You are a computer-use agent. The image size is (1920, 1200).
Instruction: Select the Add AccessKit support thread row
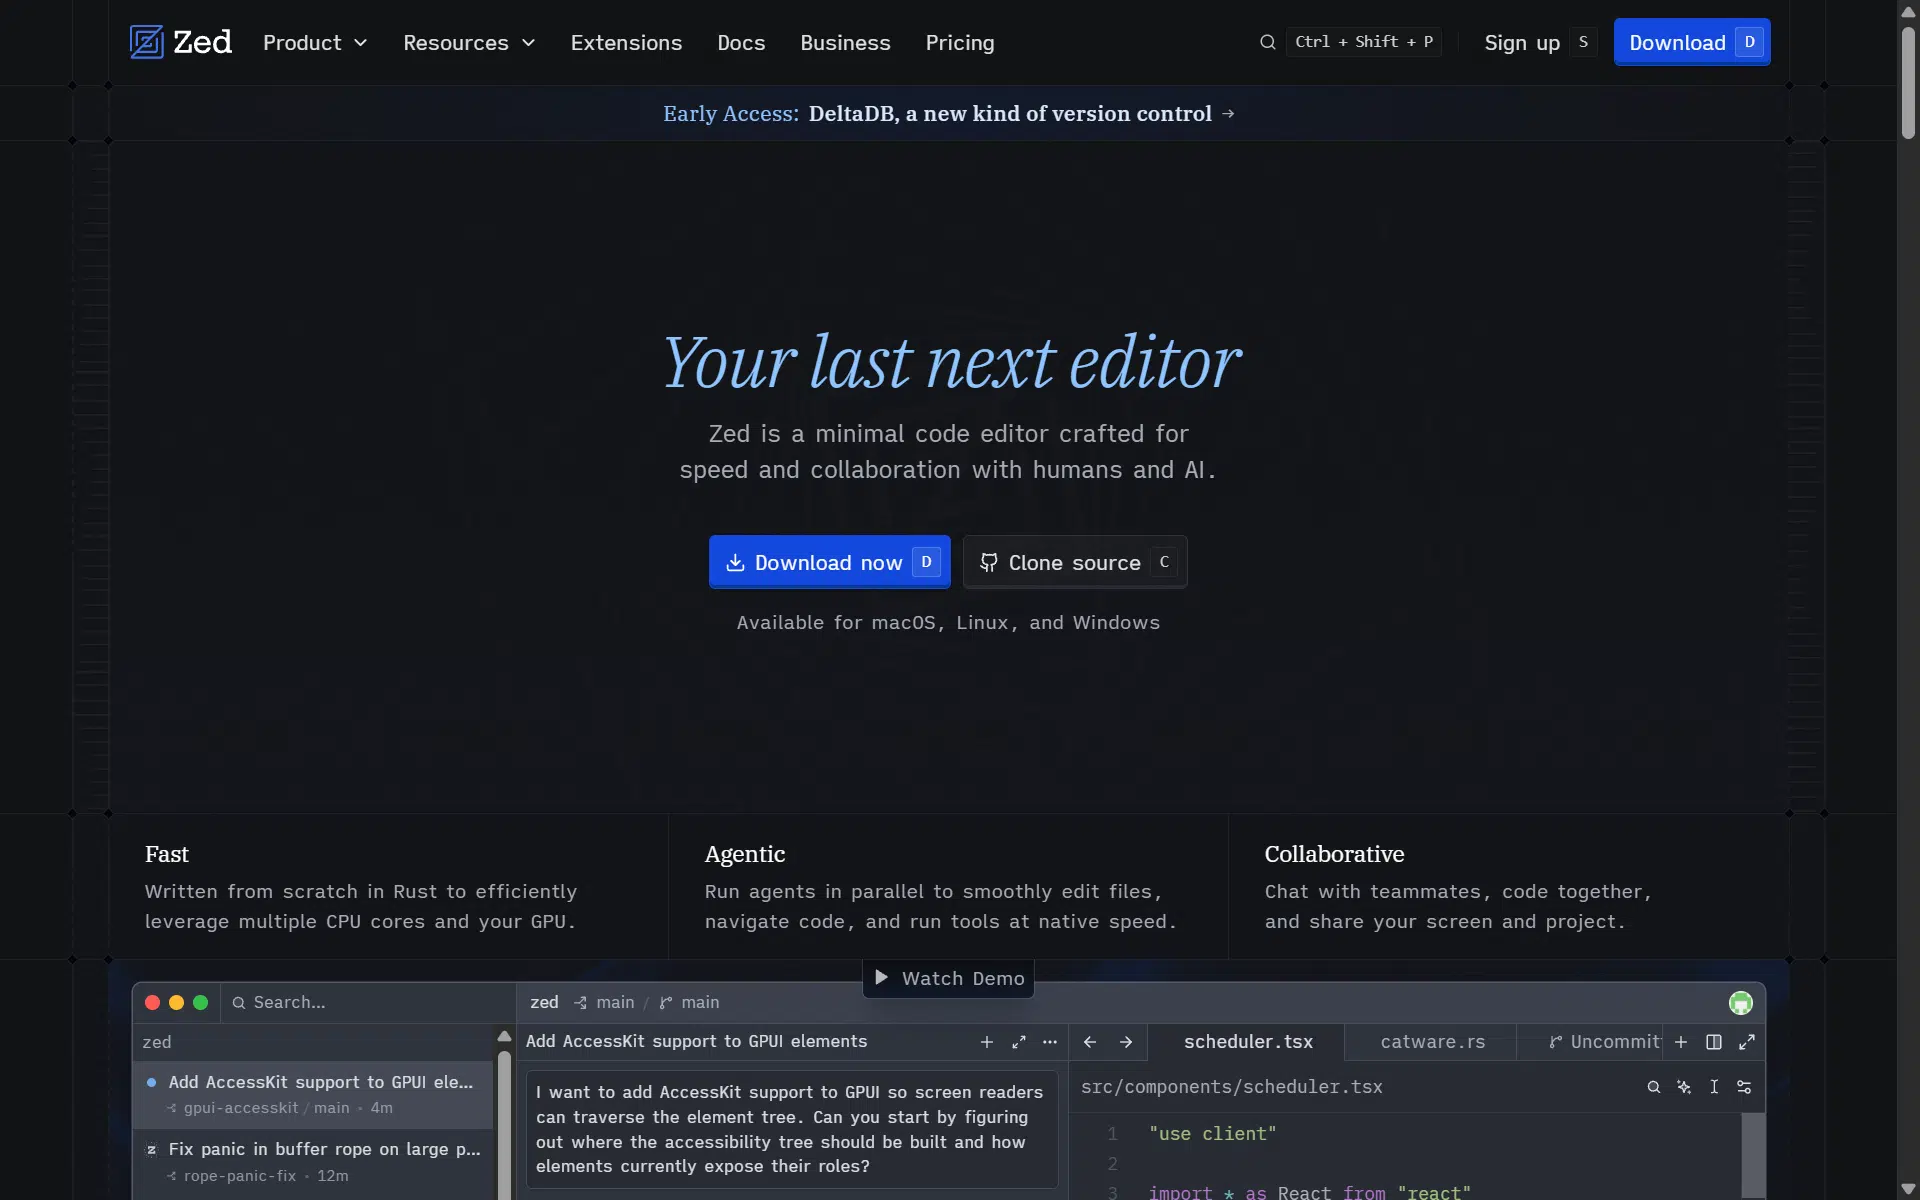tap(312, 1094)
